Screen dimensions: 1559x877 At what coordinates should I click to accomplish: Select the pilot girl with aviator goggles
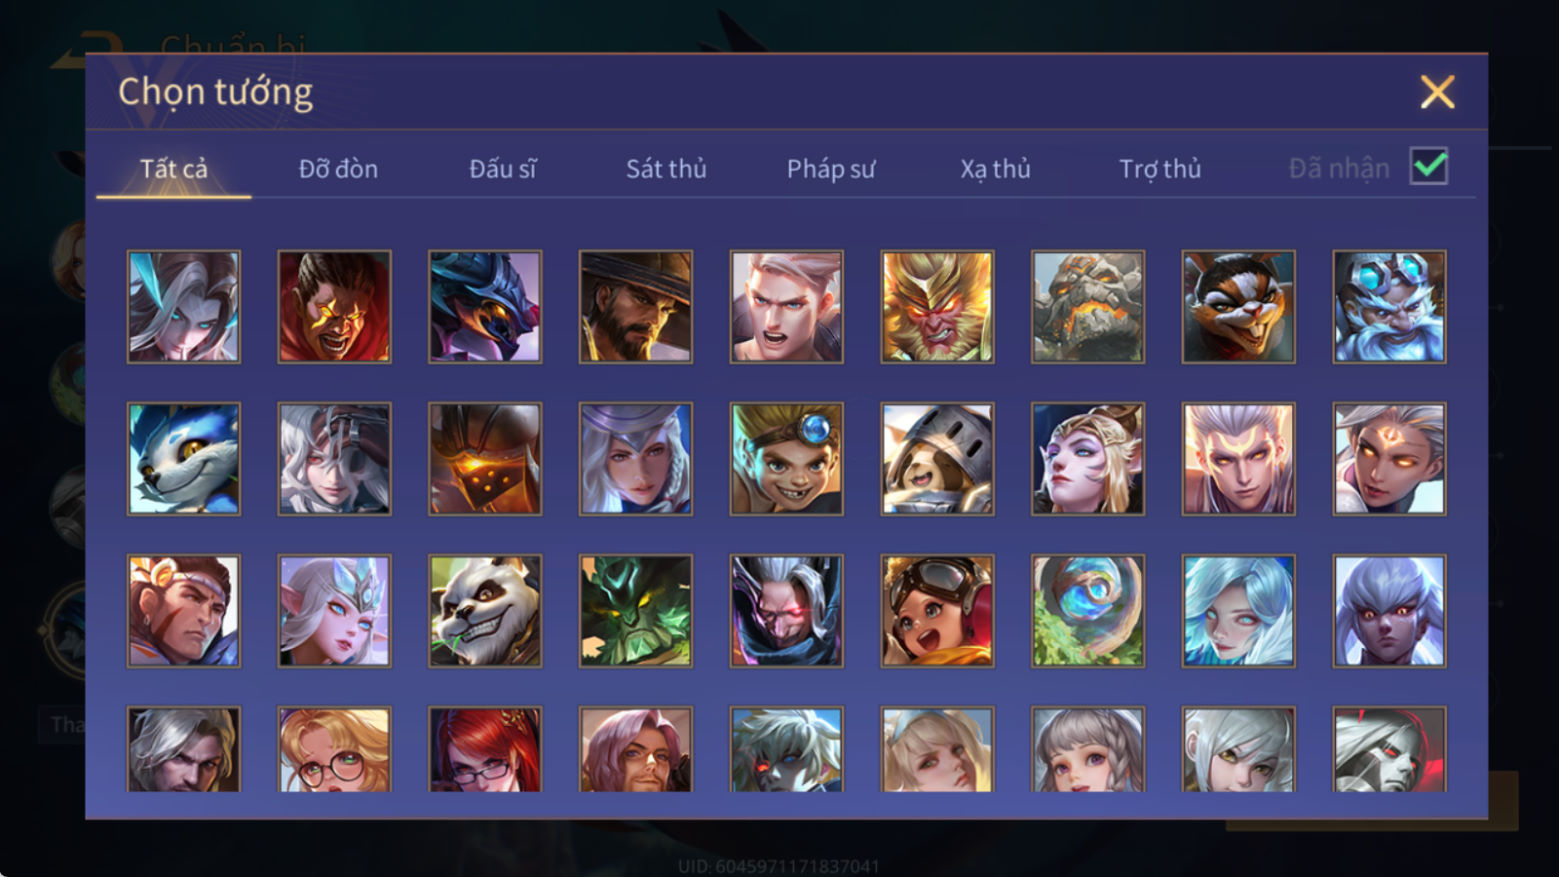pyautogui.click(x=937, y=611)
